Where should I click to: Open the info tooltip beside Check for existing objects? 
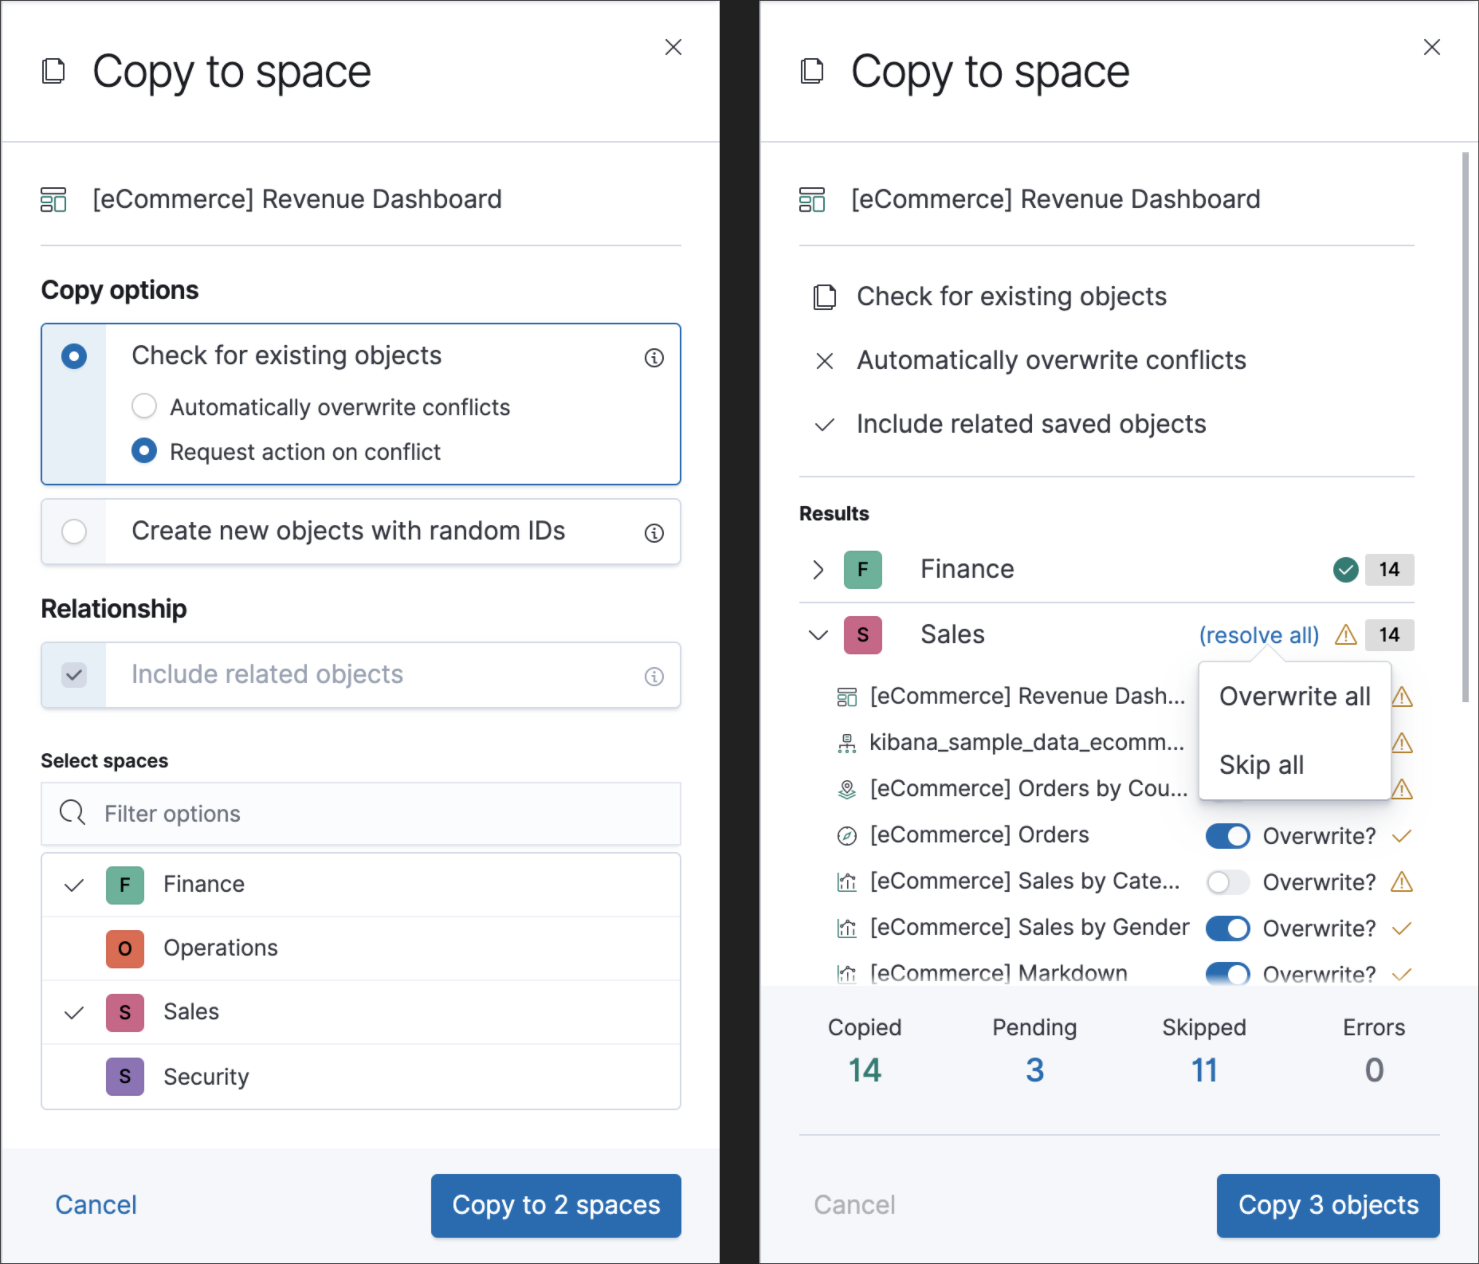coord(655,357)
